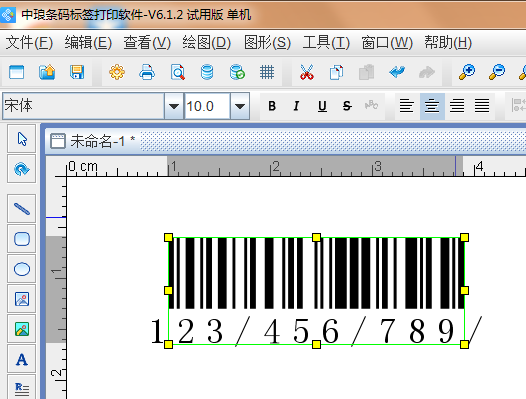Open the 帮助(H) menu

[x=448, y=43]
